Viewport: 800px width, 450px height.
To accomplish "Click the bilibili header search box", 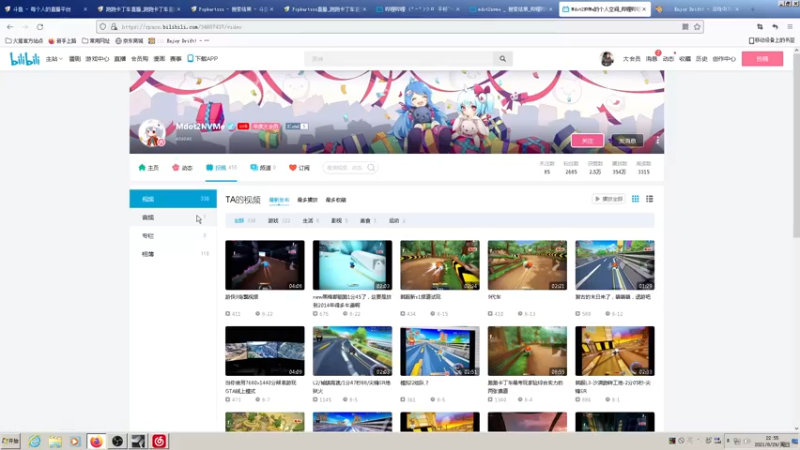I will [399, 59].
